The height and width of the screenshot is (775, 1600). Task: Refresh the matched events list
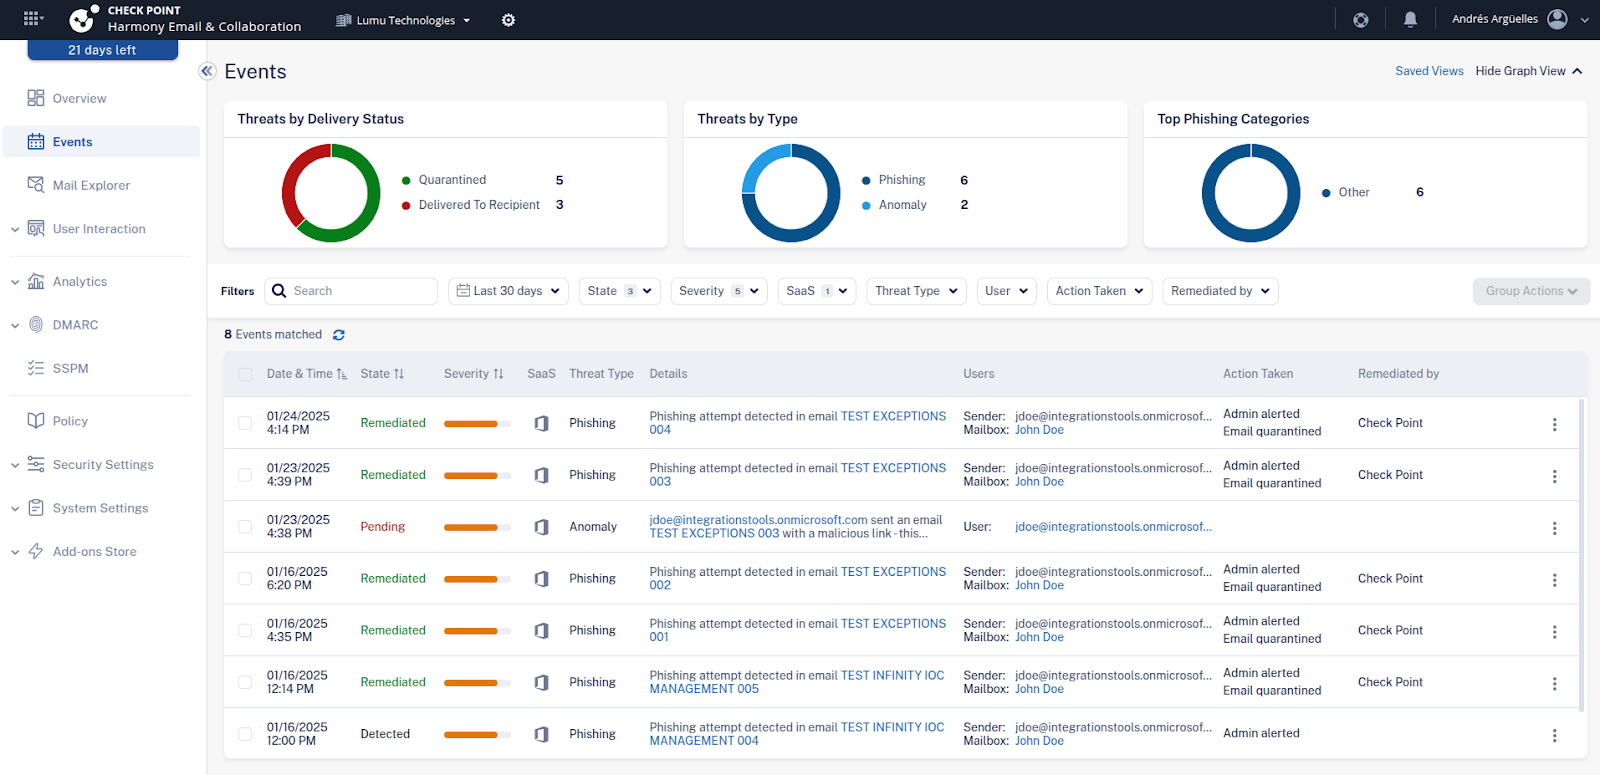[x=339, y=335]
